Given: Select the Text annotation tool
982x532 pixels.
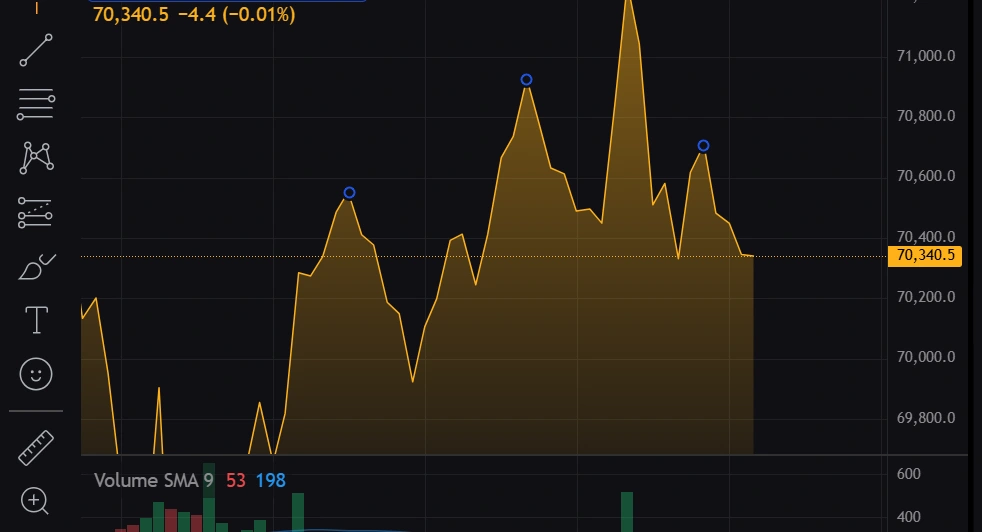Looking at the screenshot, I should [37, 320].
